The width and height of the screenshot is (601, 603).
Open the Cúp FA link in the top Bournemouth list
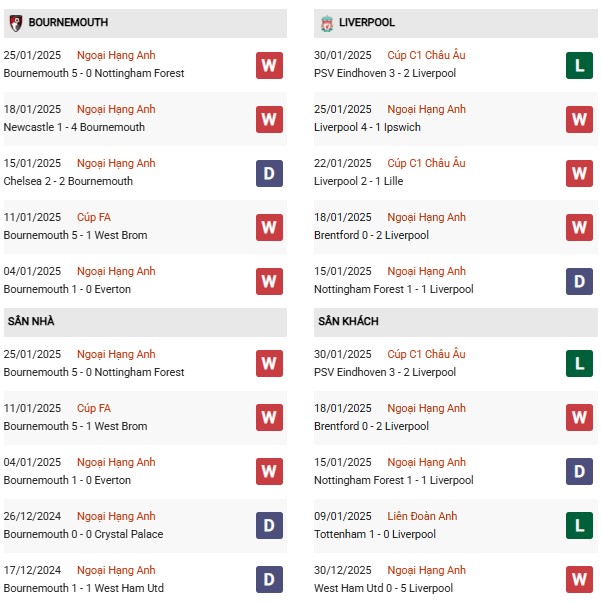tap(94, 217)
